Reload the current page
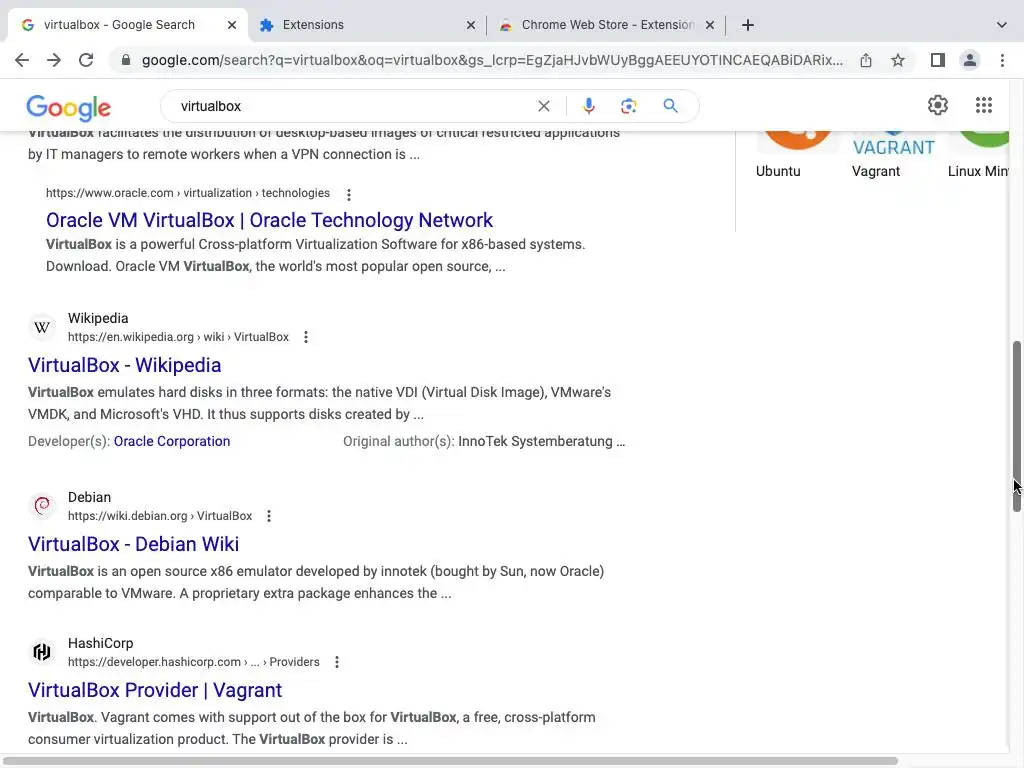Image resolution: width=1024 pixels, height=768 pixels. click(x=86, y=60)
